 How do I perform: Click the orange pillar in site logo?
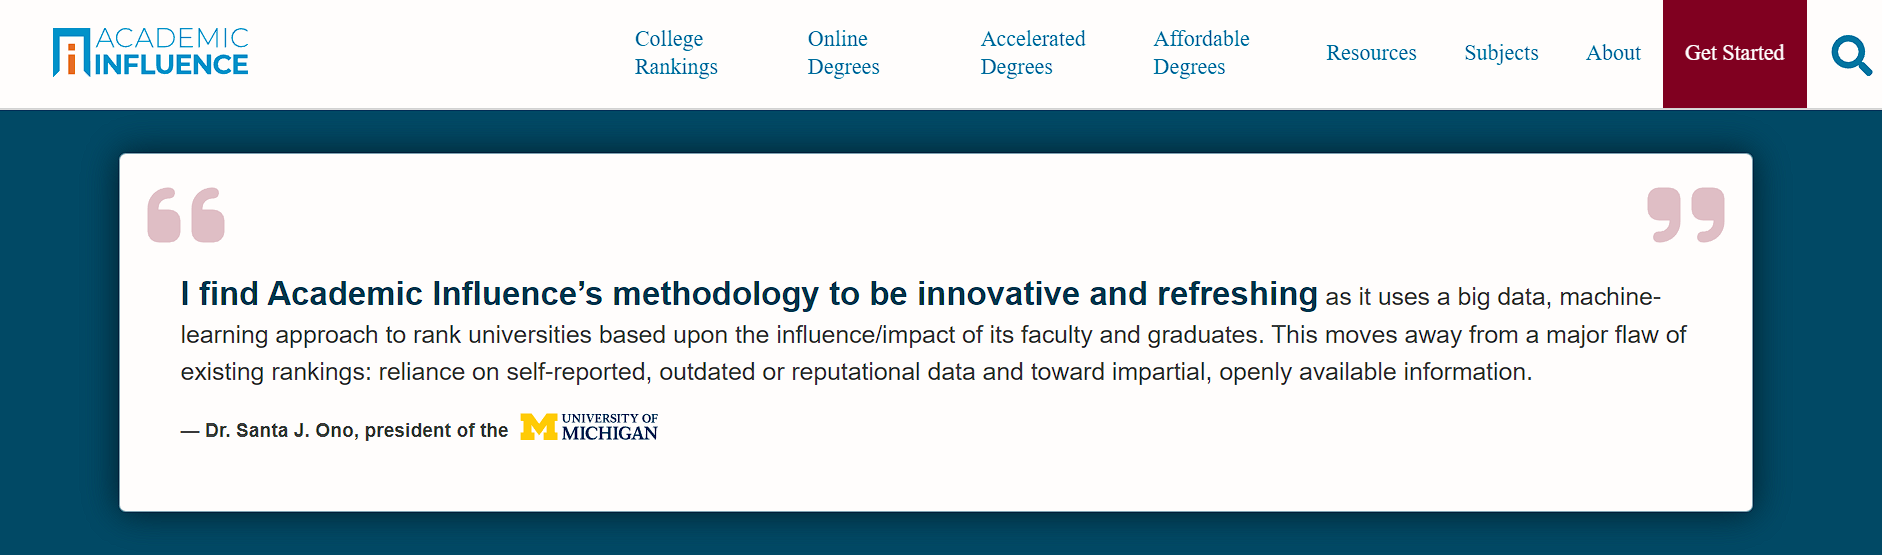pyautogui.click(x=71, y=58)
